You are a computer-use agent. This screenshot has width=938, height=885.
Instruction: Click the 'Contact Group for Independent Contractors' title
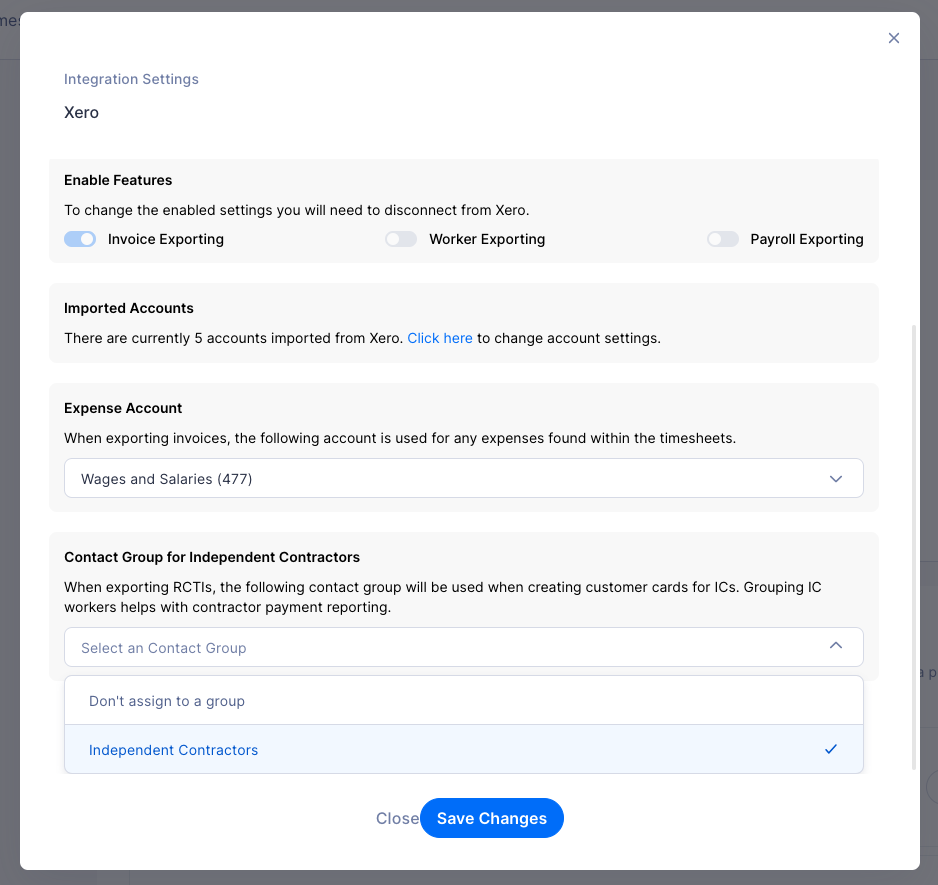(212, 557)
